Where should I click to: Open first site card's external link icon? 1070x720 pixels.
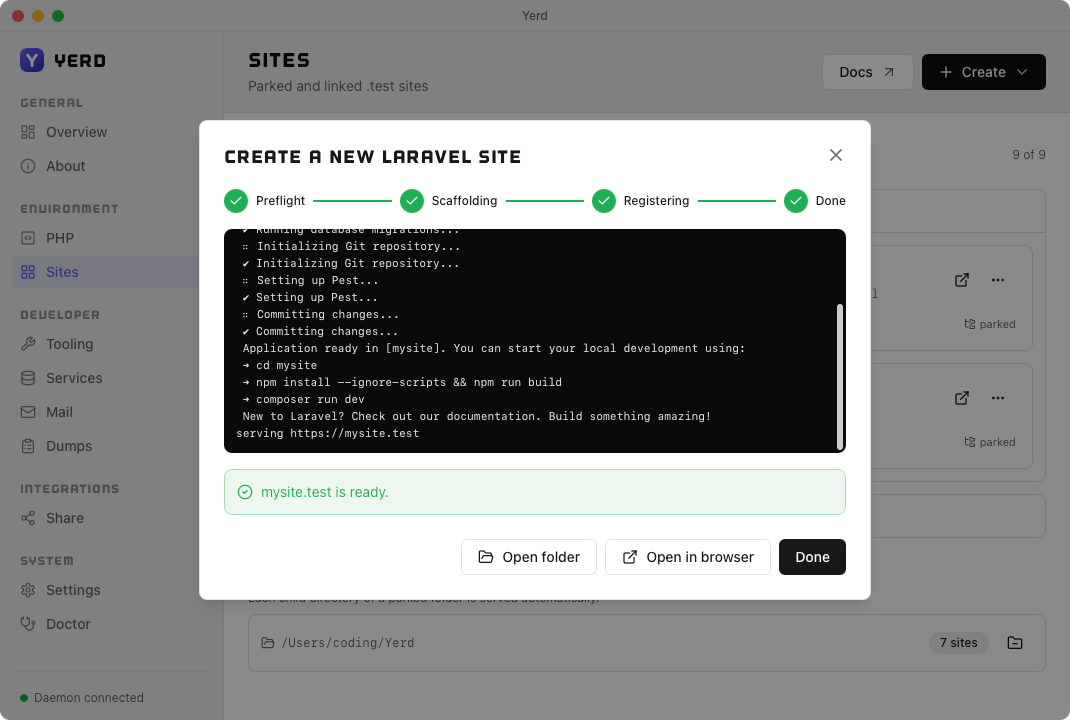tap(961, 280)
